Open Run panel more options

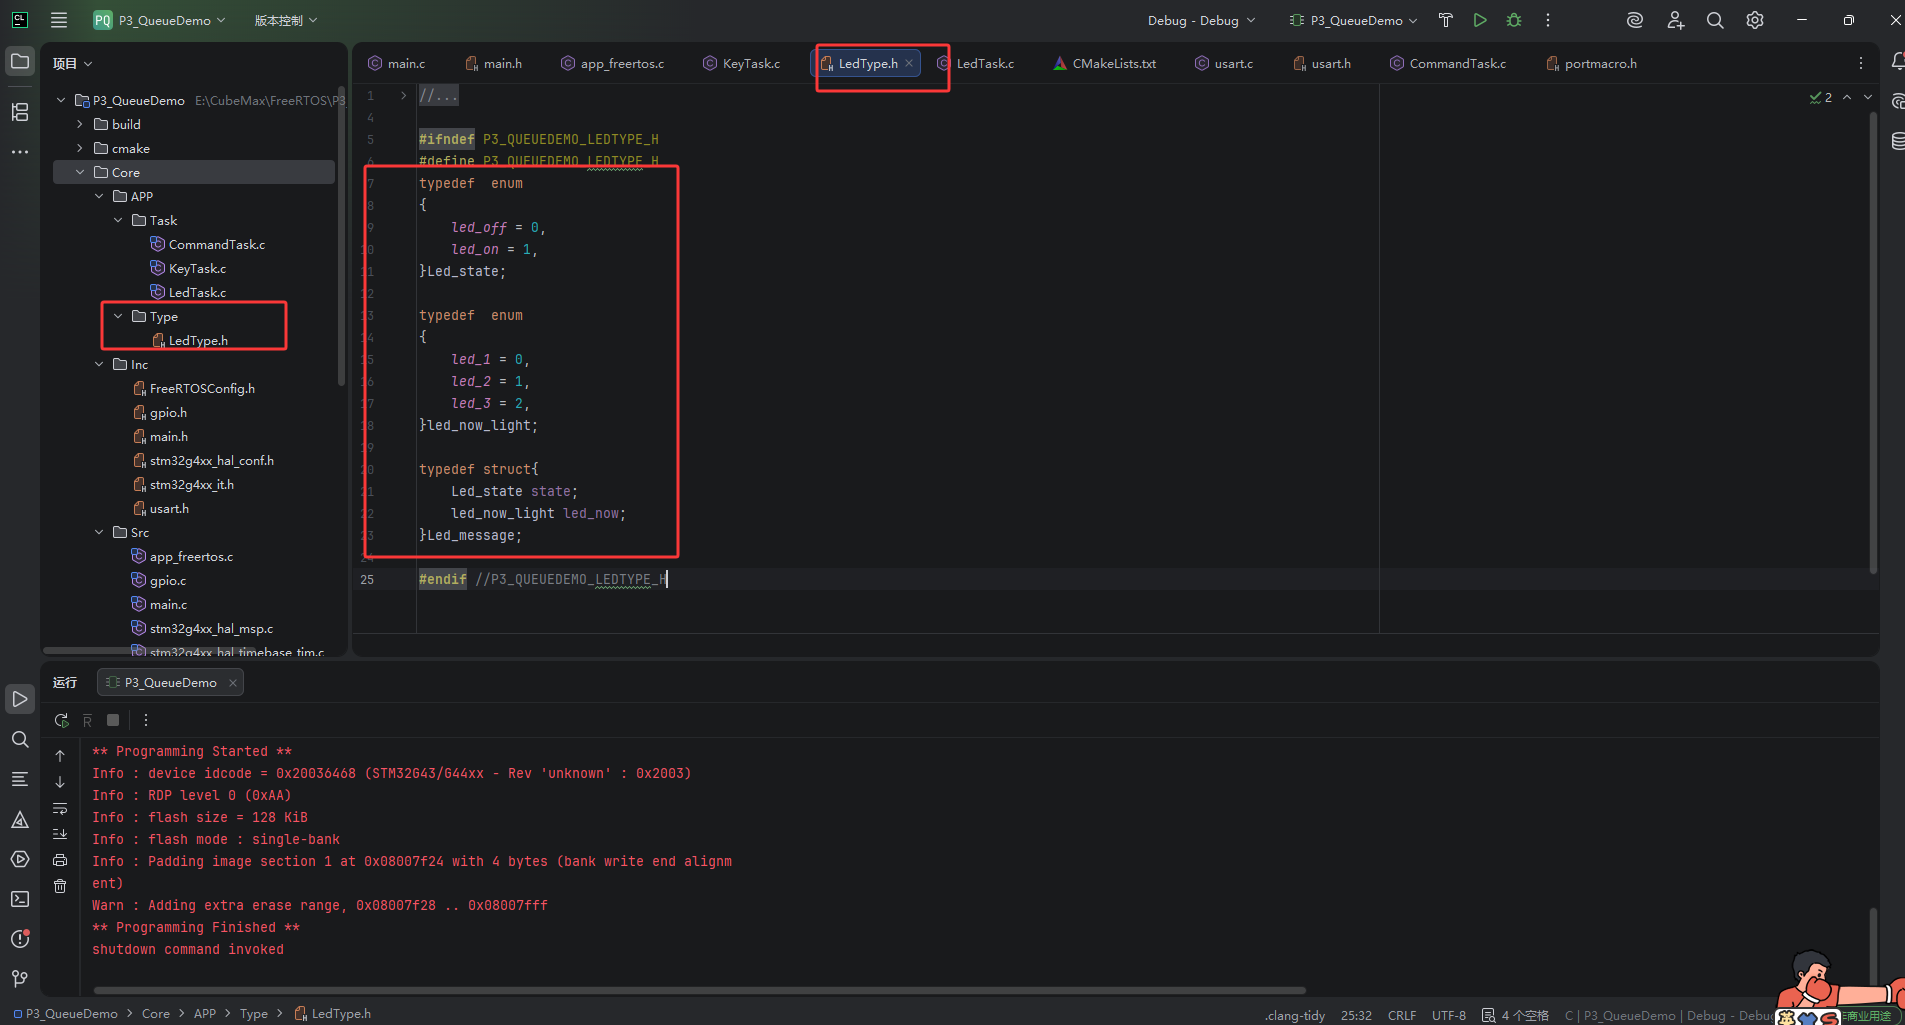click(146, 720)
